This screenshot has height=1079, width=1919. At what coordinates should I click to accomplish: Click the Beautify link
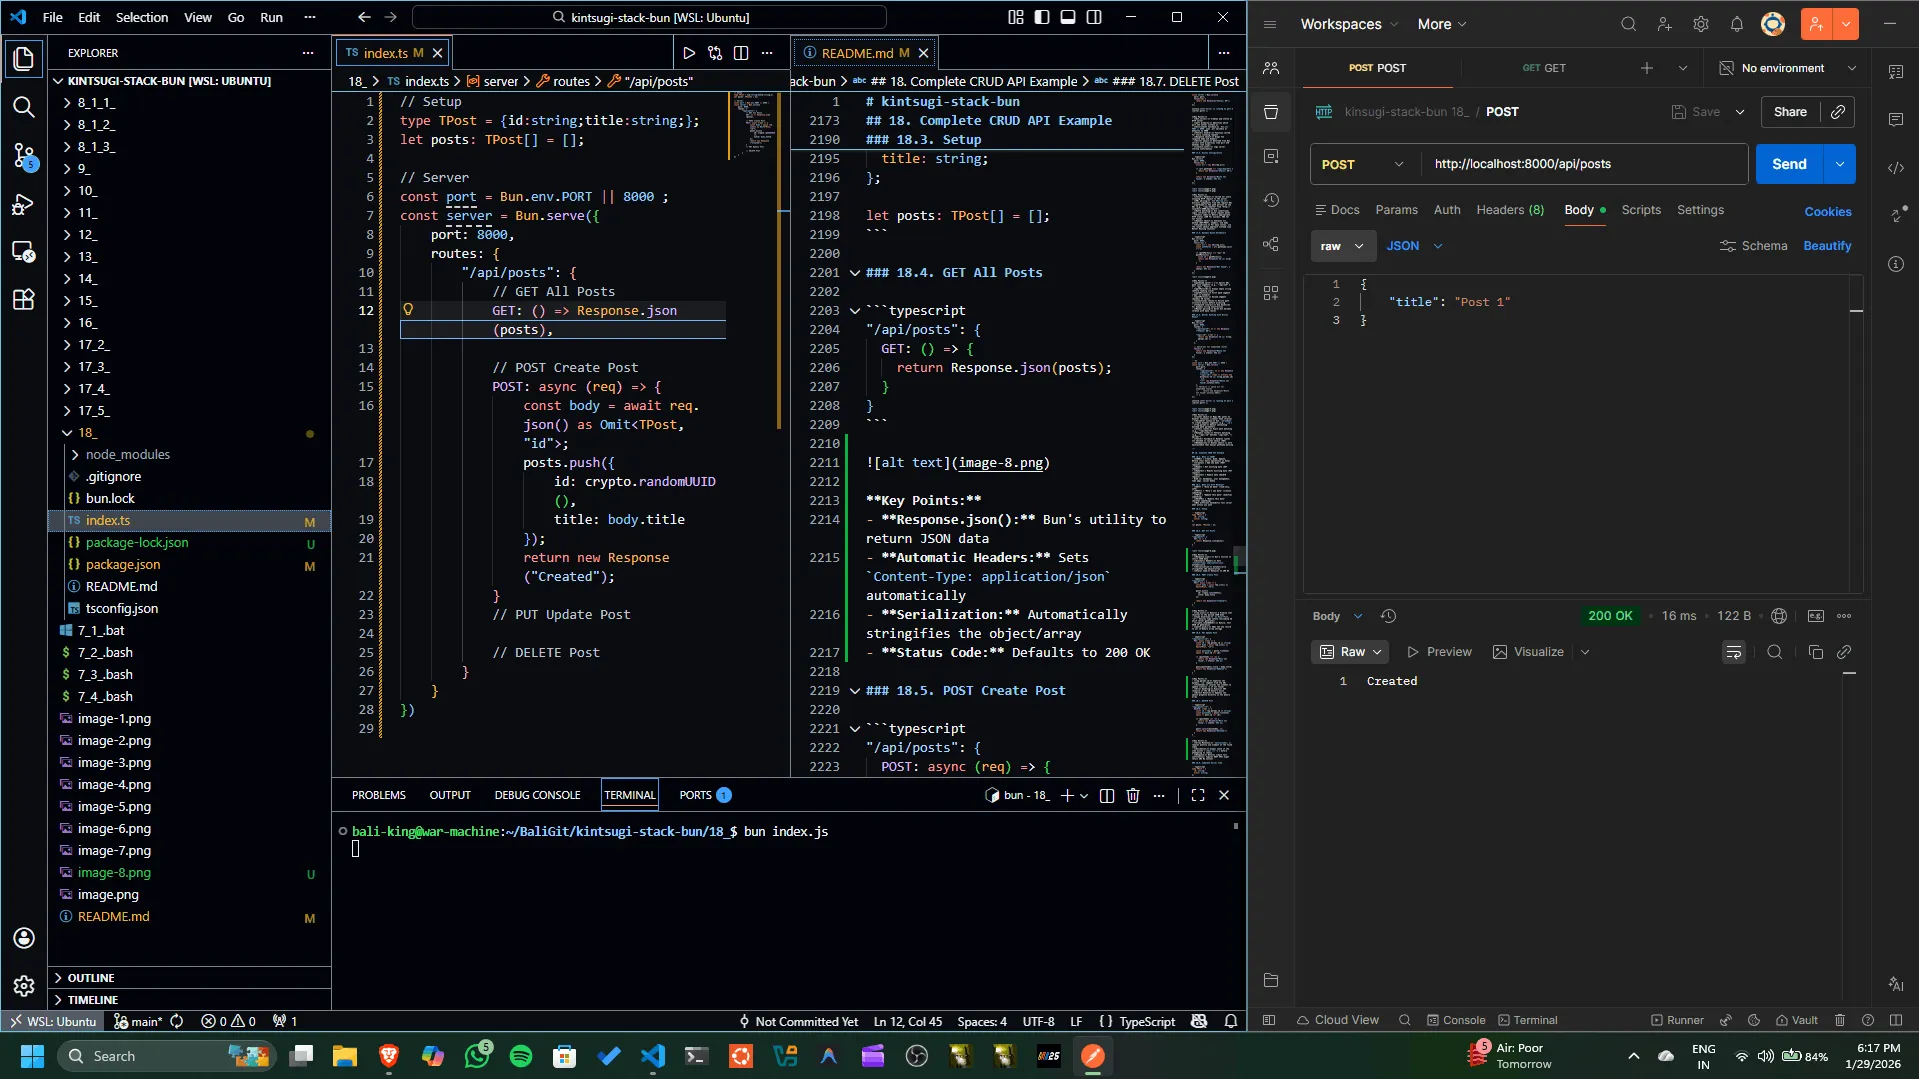1827,246
